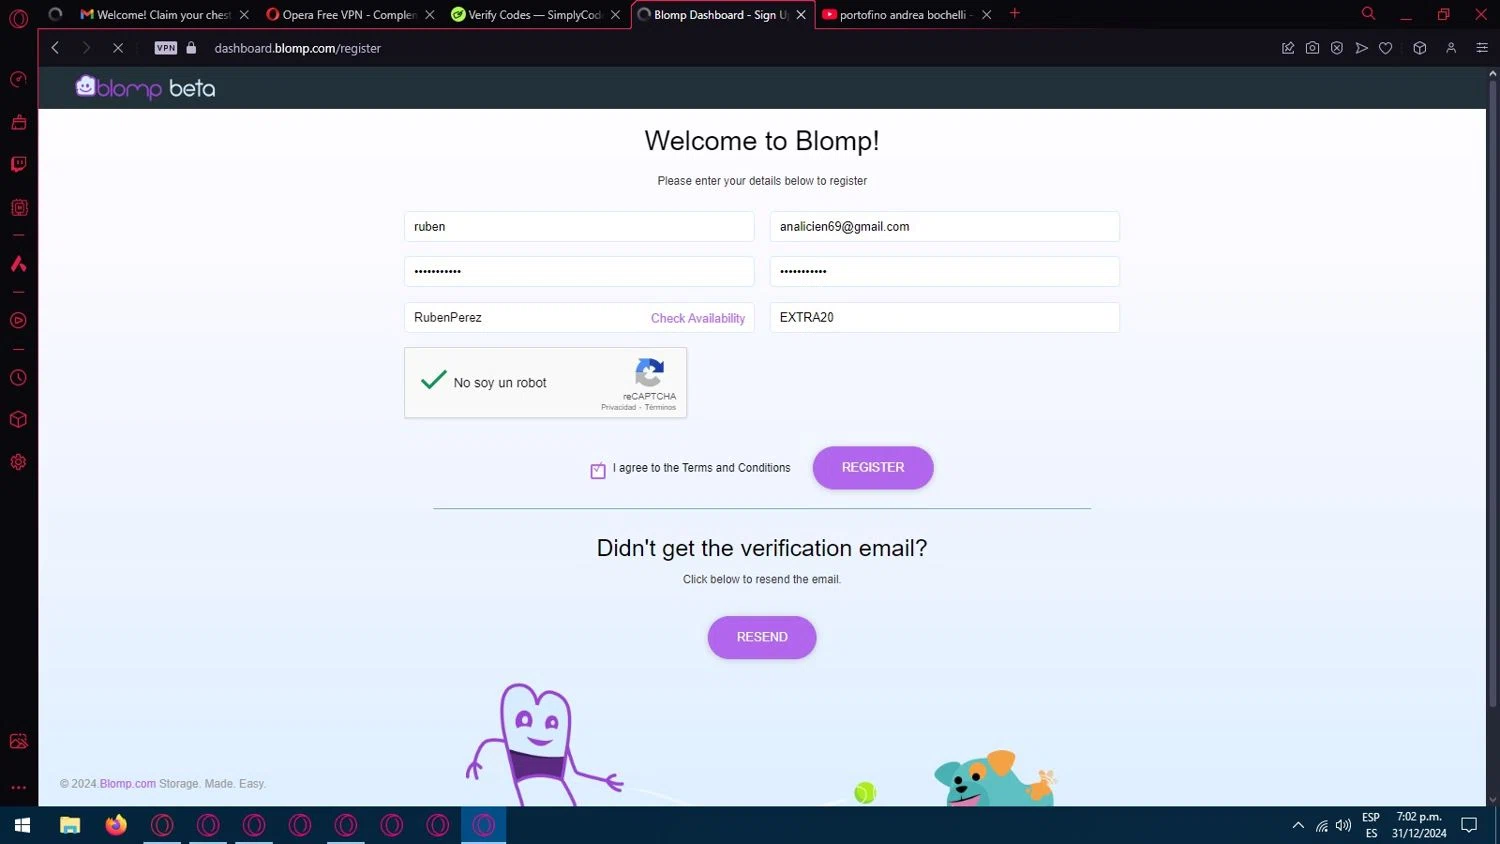
Task: Bookmark page with the heart icon
Action: pyautogui.click(x=1385, y=48)
